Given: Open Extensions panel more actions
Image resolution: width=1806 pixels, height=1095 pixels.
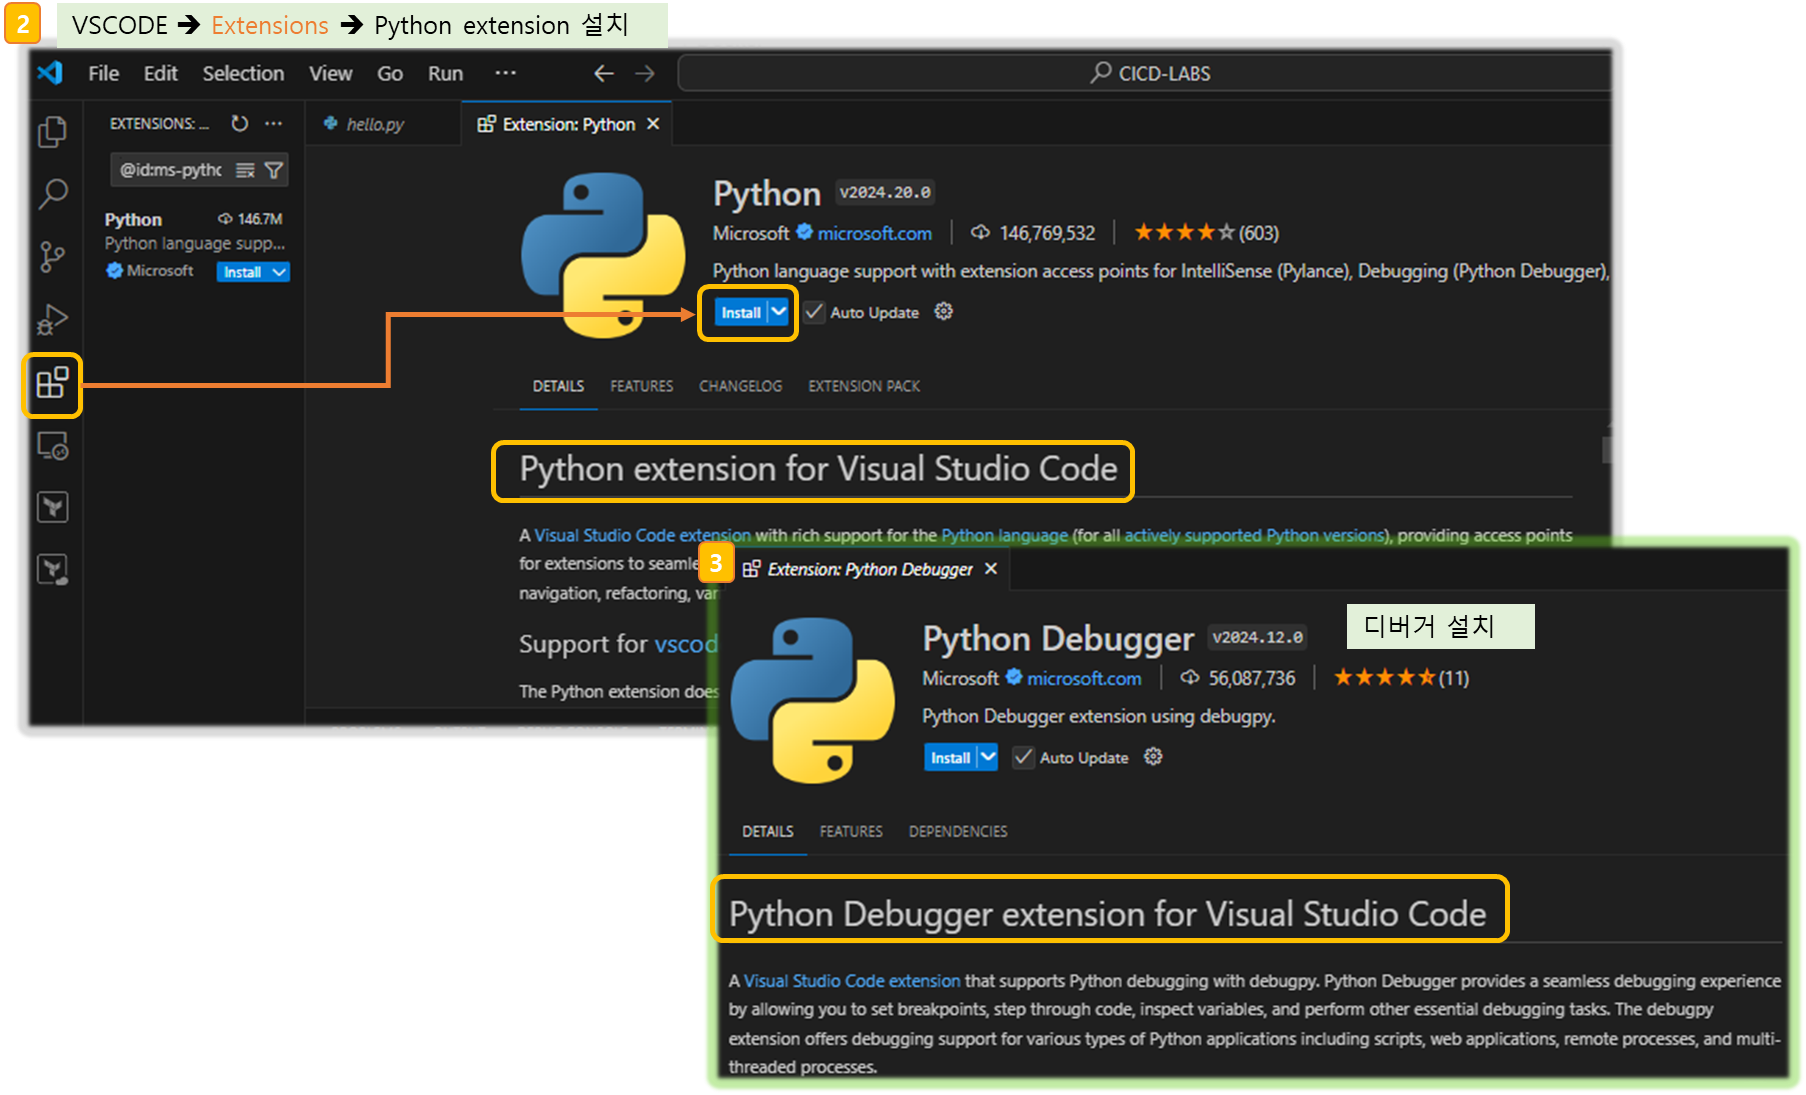Looking at the screenshot, I should coord(273,123).
